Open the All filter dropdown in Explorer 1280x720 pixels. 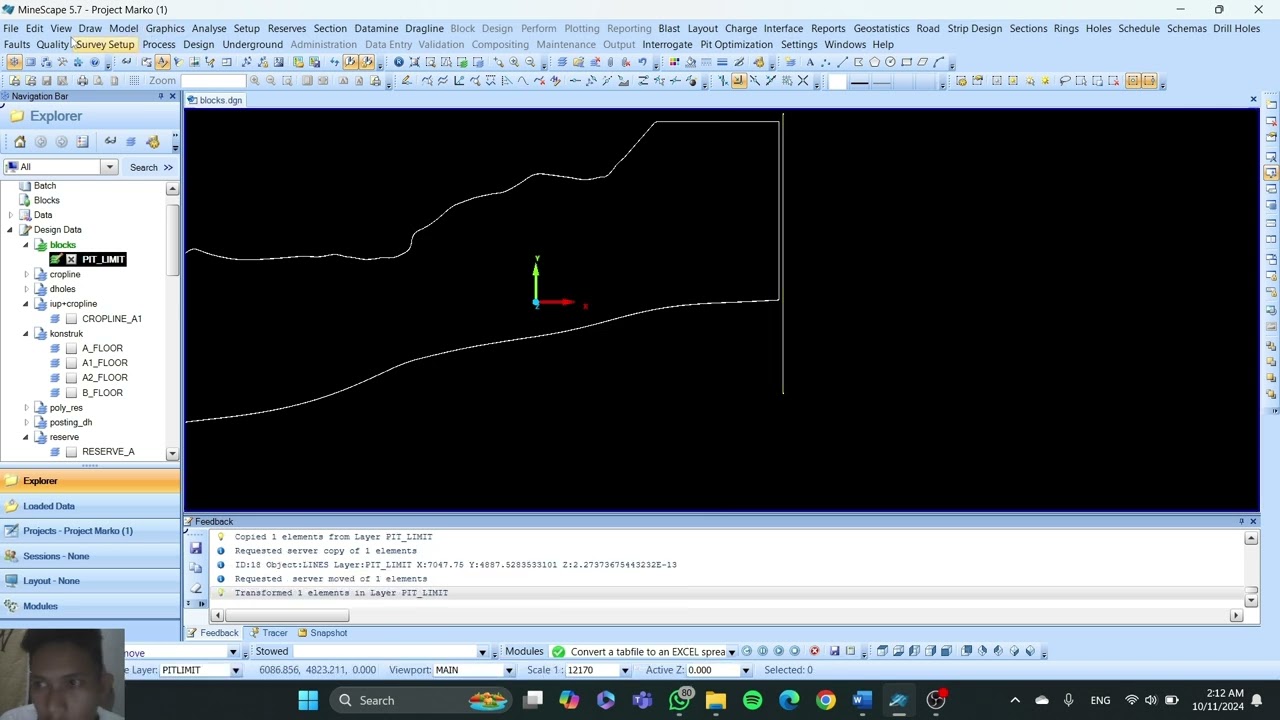pyautogui.click(x=109, y=167)
